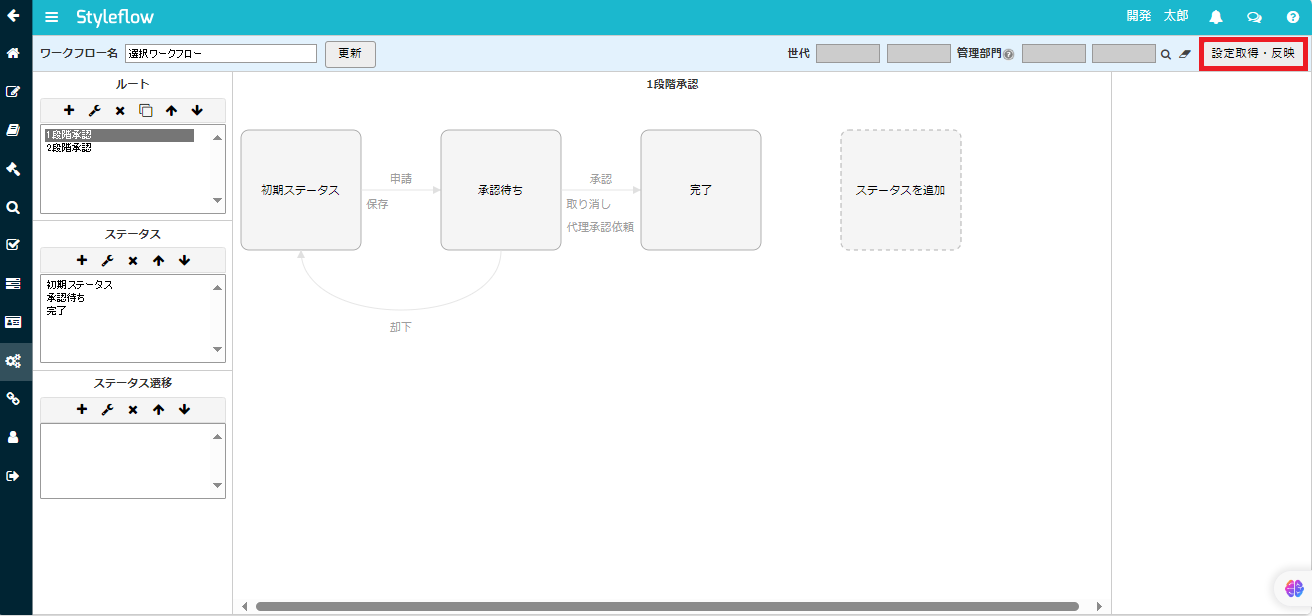Screen dimensions: 1312x616
Task: Click the 承認 transition label
Action: click(x=601, y=179)
